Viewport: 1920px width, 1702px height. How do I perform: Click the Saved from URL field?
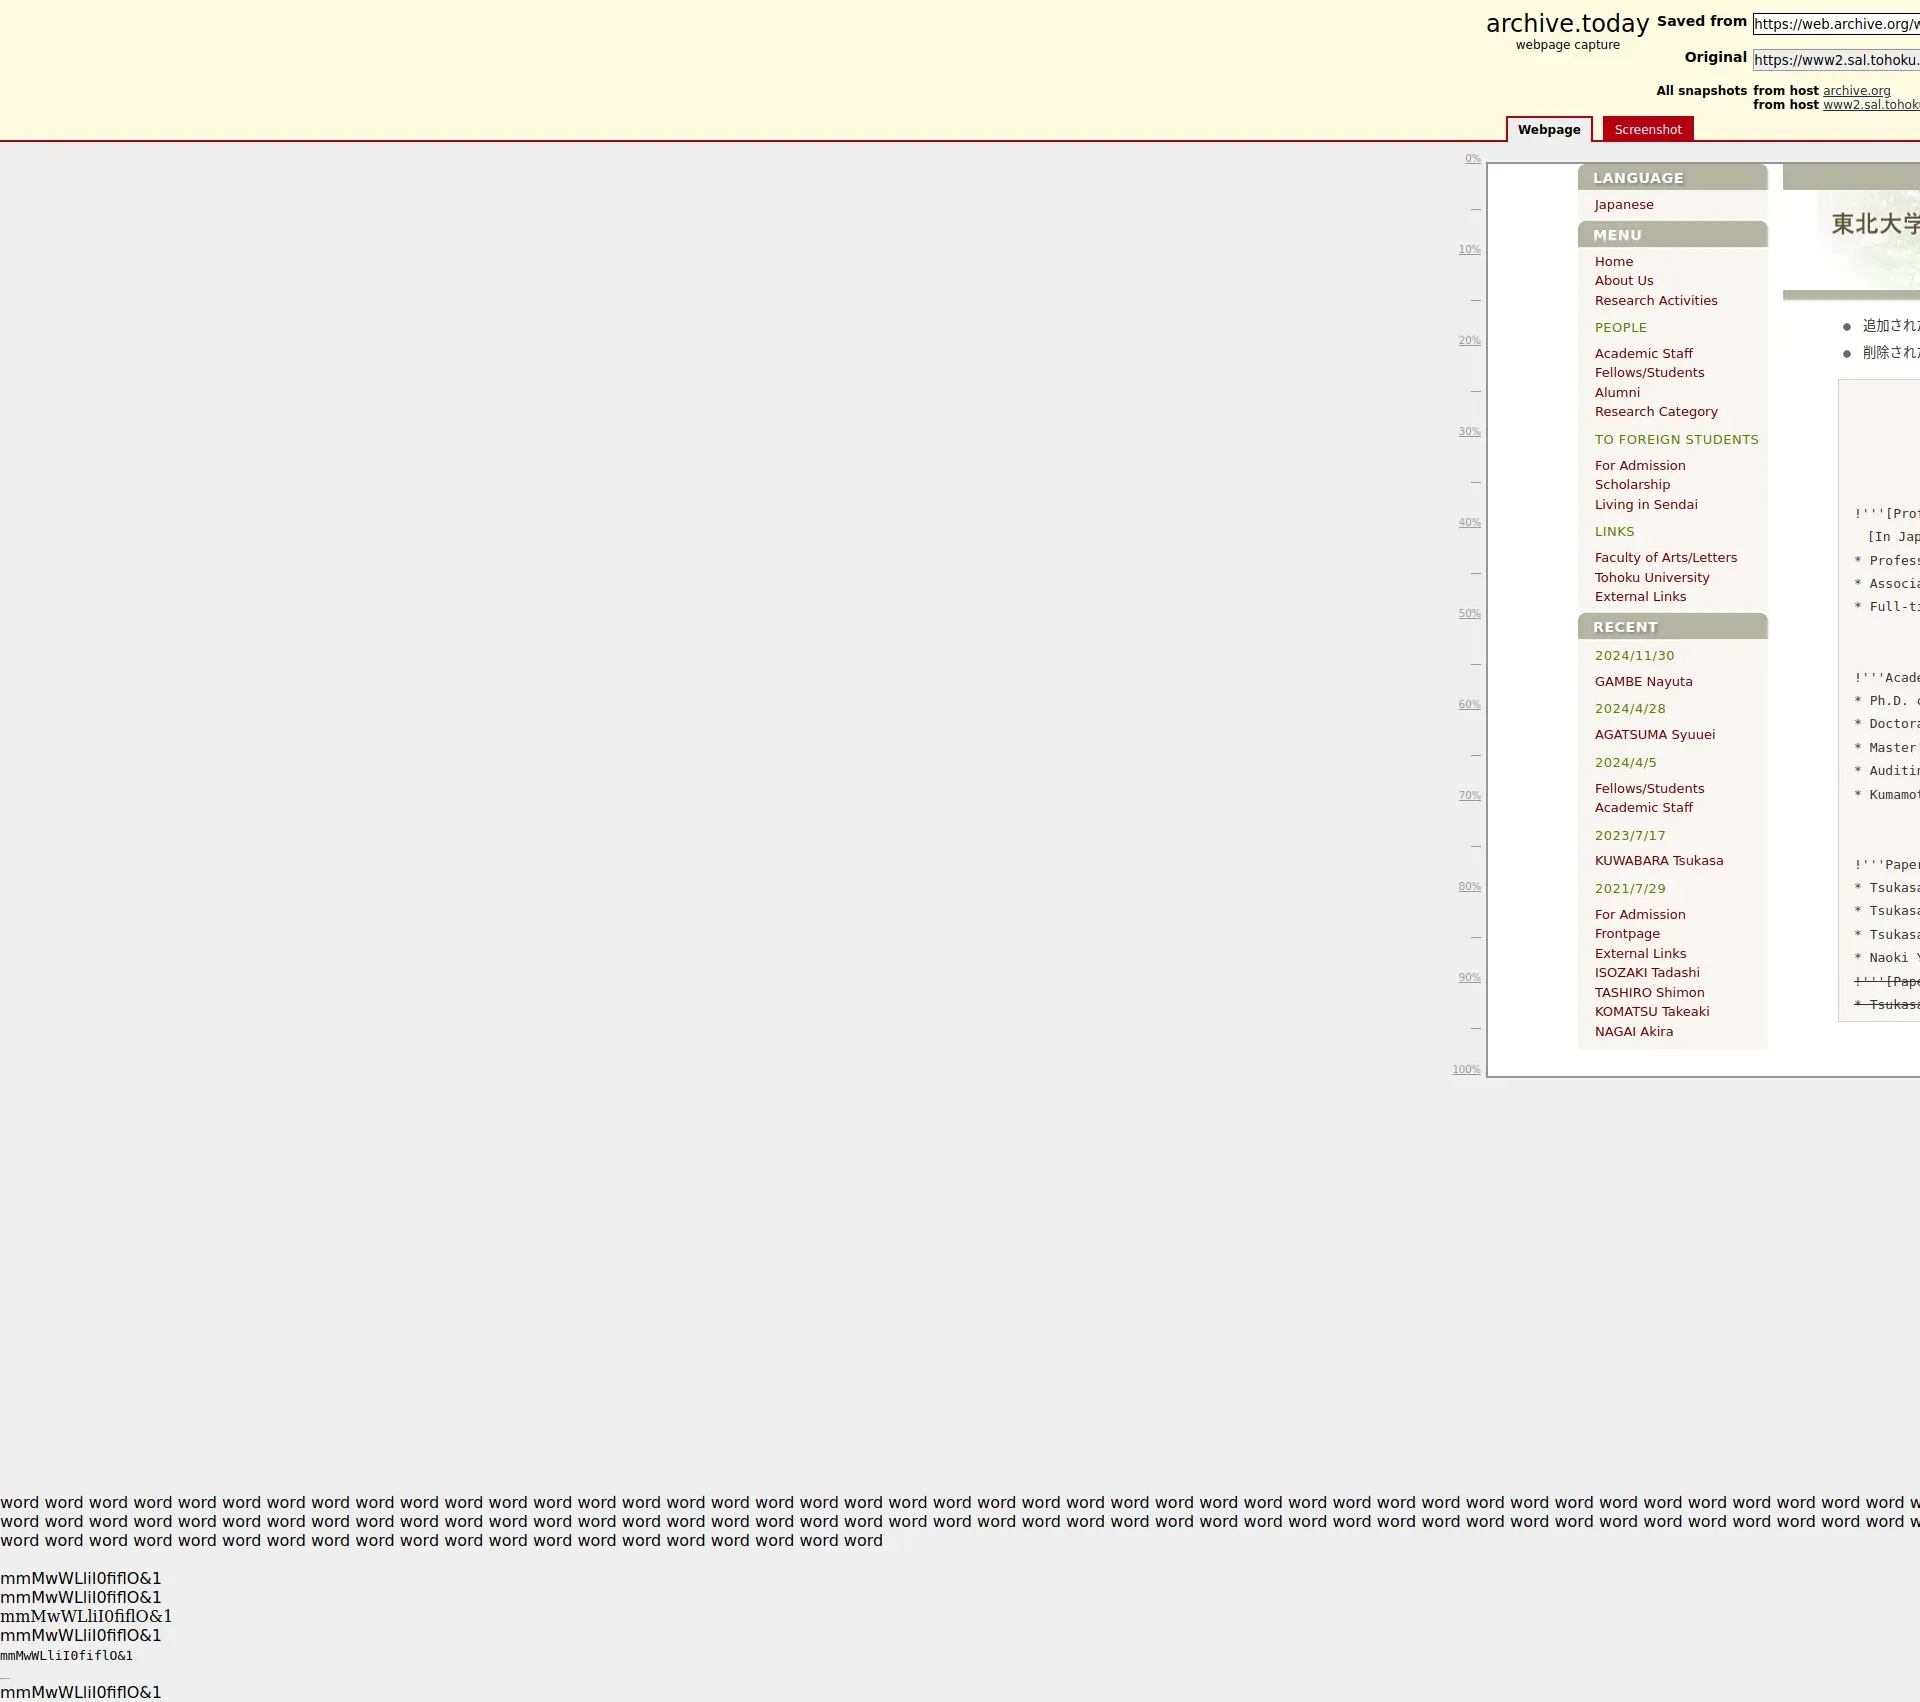pyautogui.click(x=1835, y=24)
